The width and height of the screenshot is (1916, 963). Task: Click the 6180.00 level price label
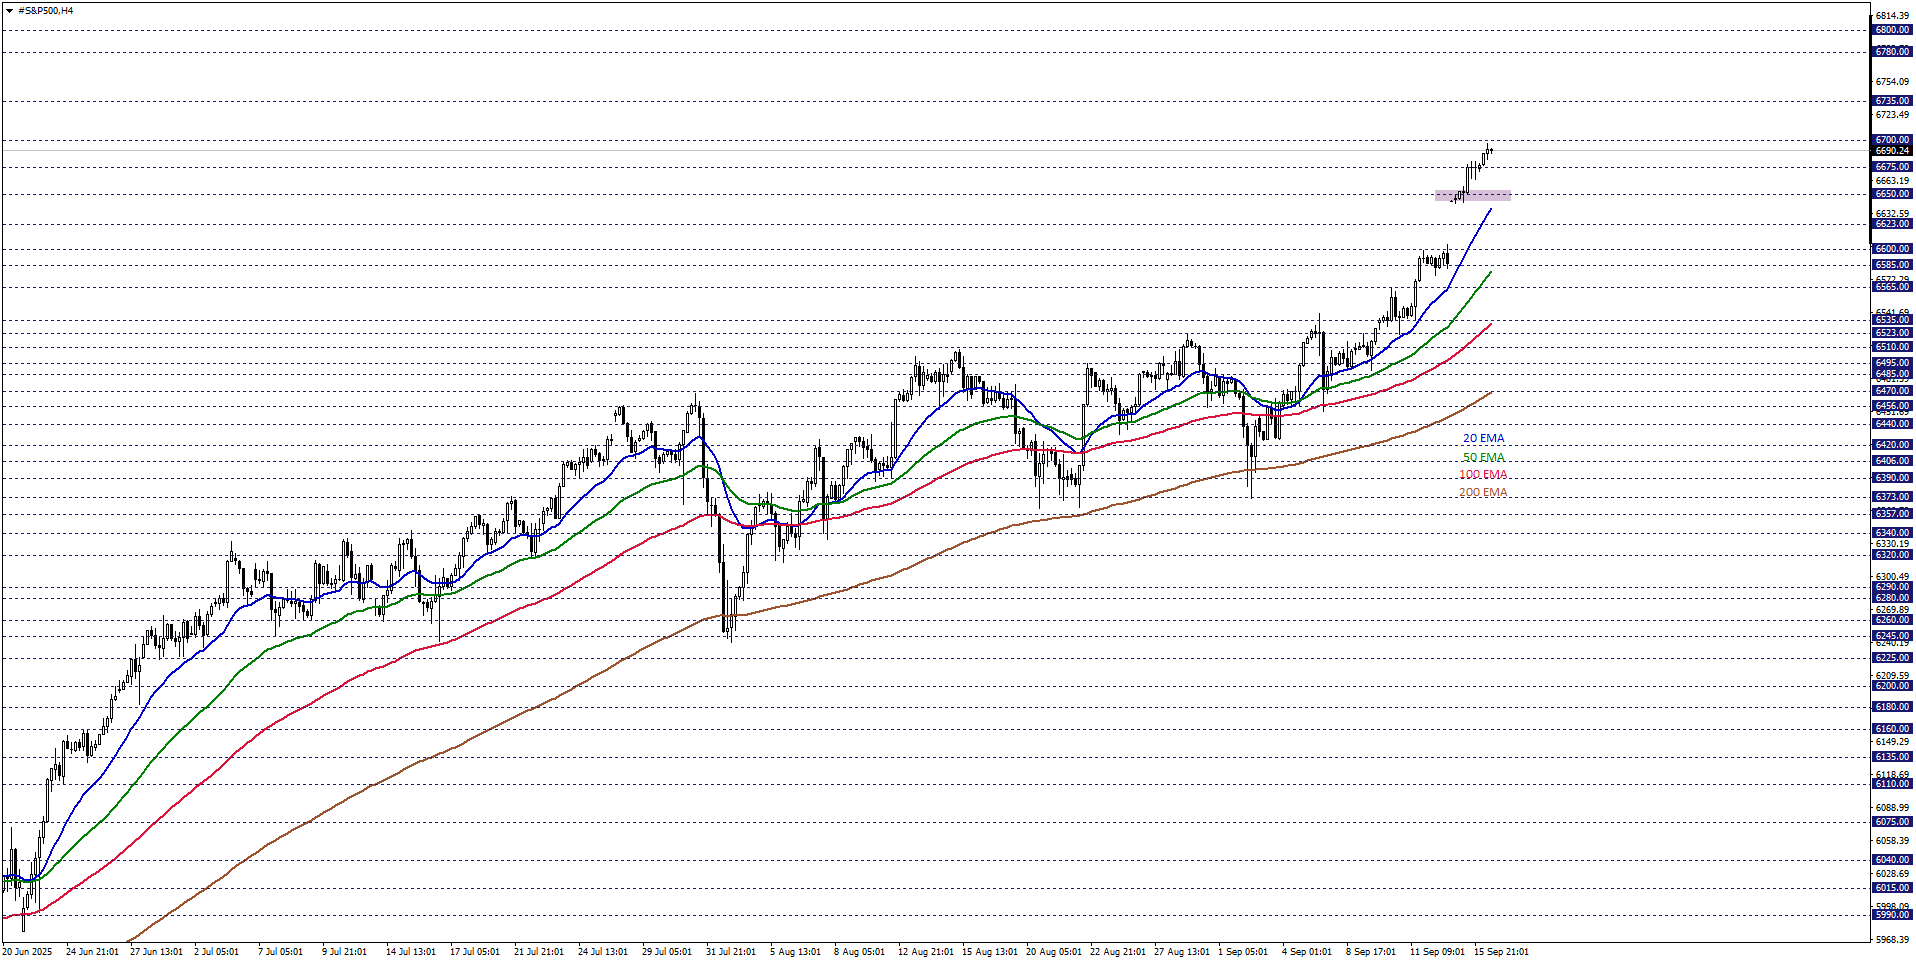click(1892, 707)
